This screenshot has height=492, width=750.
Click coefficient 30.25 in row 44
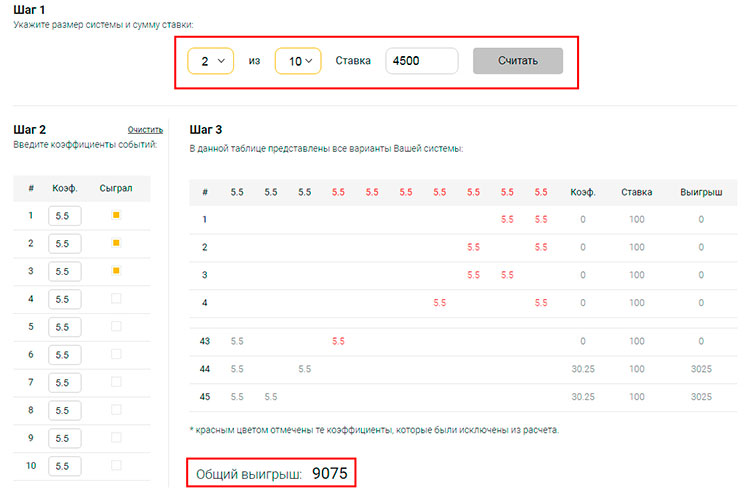[583, 369]
